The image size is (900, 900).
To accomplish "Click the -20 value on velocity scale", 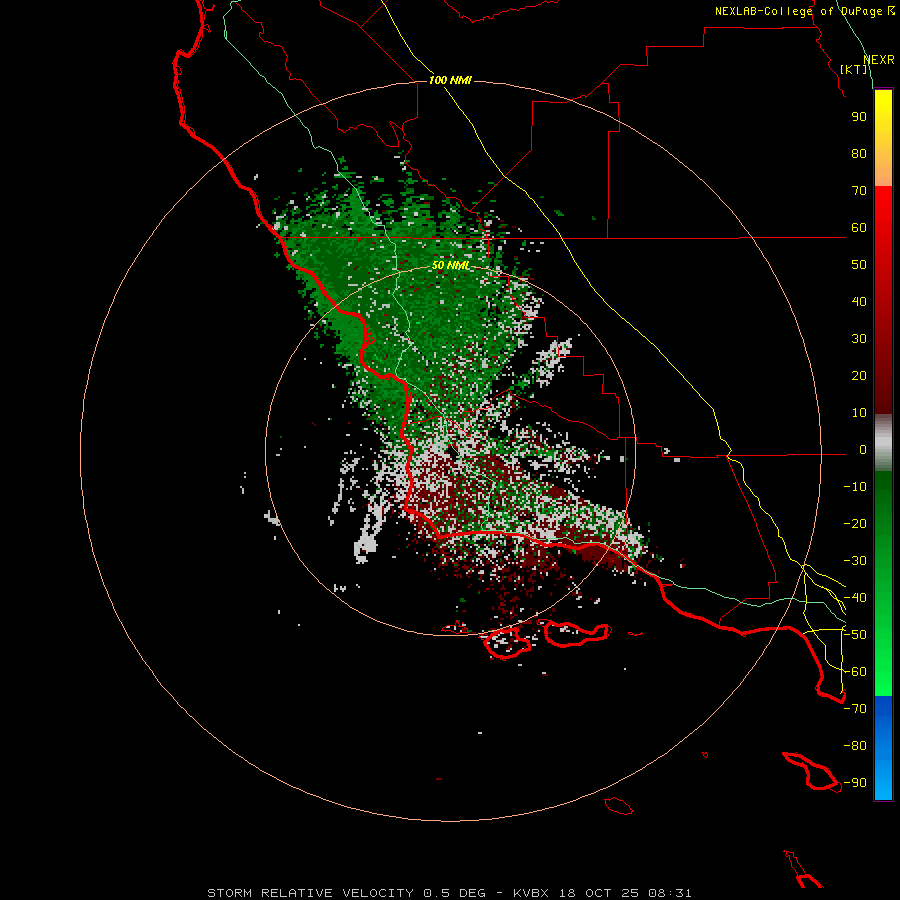I will tap(855, 524).
